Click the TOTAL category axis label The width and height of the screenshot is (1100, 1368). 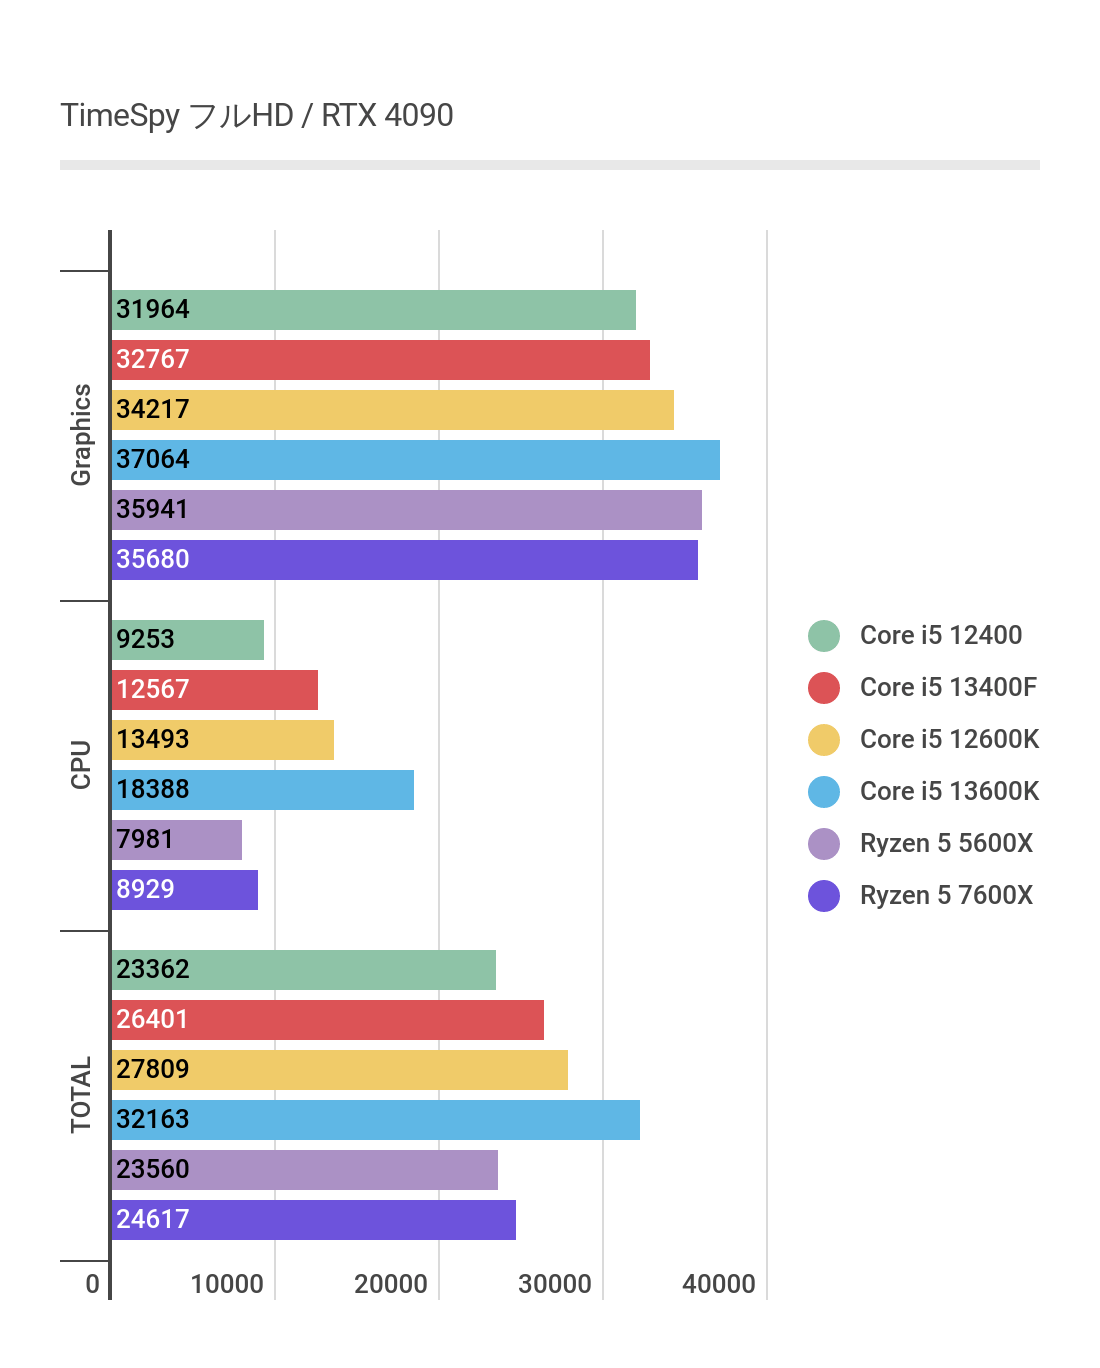click(x=81, y=1095)
